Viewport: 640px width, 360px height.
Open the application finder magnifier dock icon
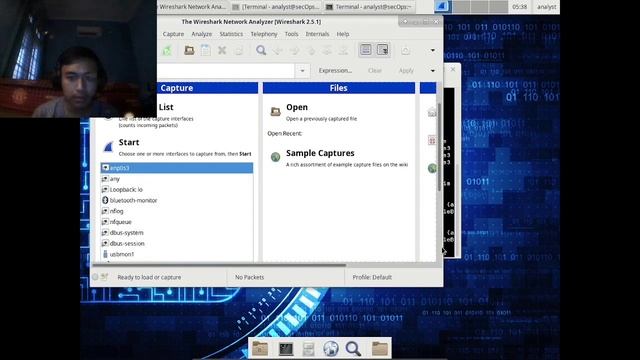pyautogui.click(x=353, y=349)
